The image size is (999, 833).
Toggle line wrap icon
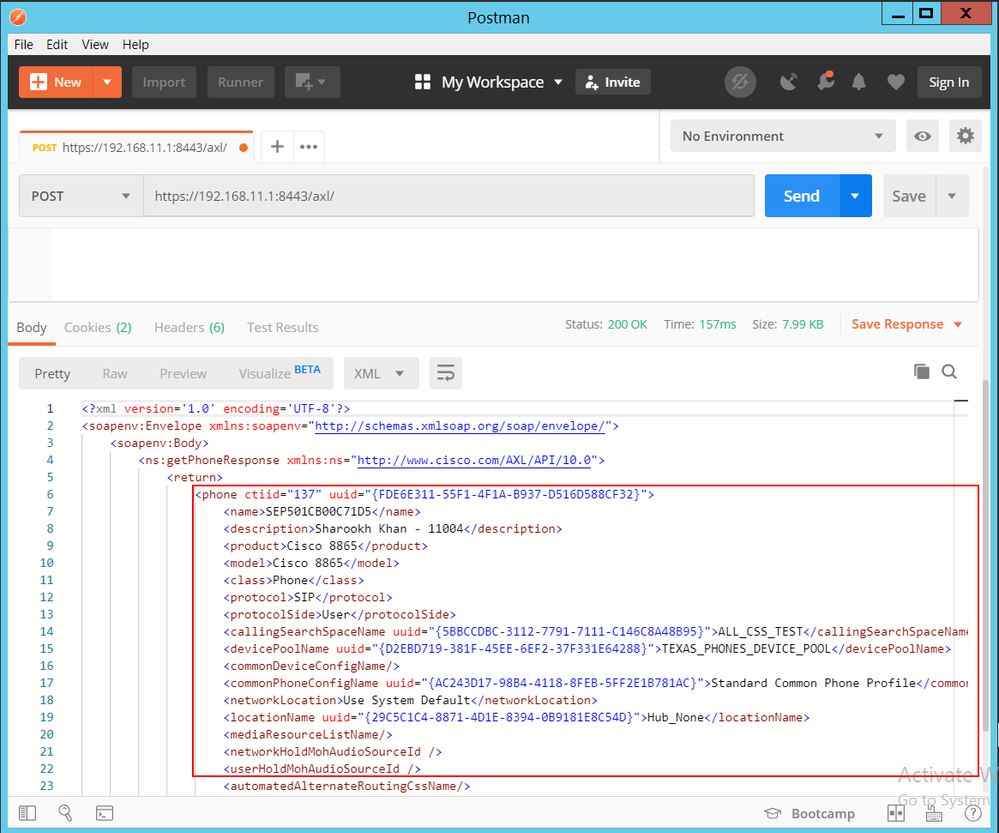point(445,373)
